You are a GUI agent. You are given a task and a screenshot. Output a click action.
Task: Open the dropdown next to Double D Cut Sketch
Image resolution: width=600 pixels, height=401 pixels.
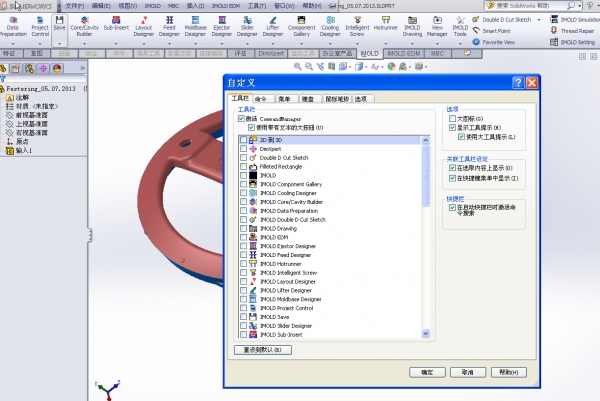[539, 20]
